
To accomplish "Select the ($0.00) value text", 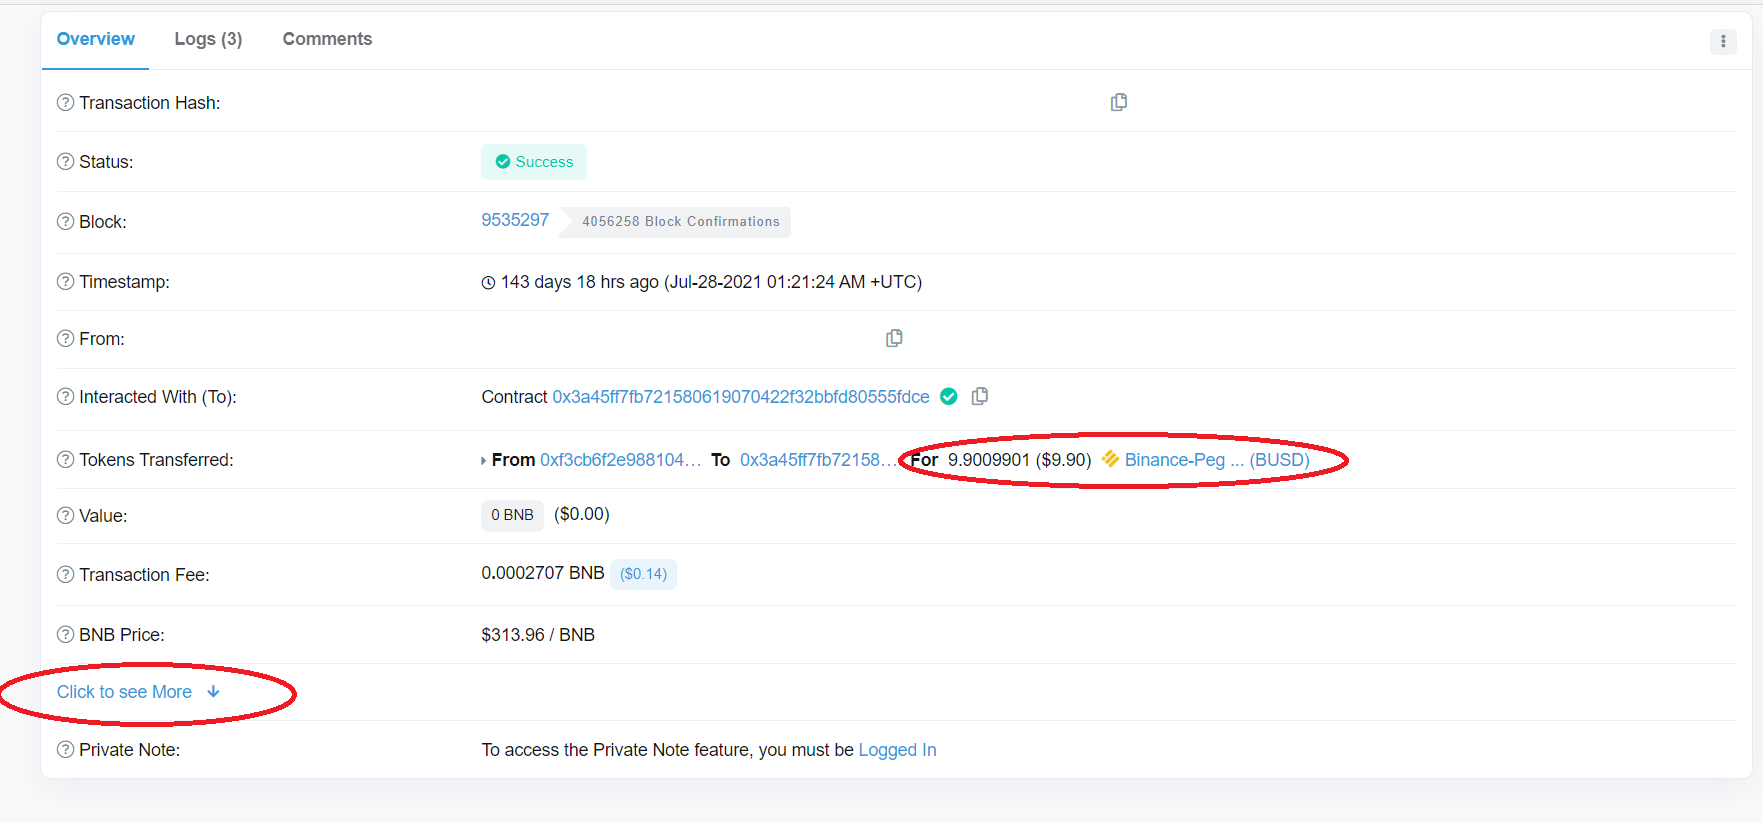I will 582,514.
